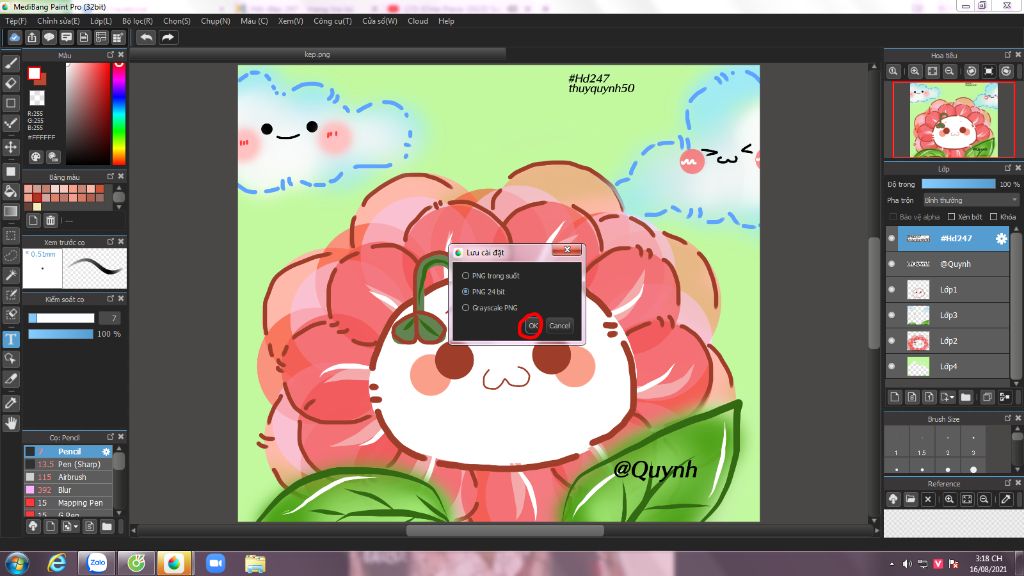Hide the Lớp1 layer

(892, 289)
